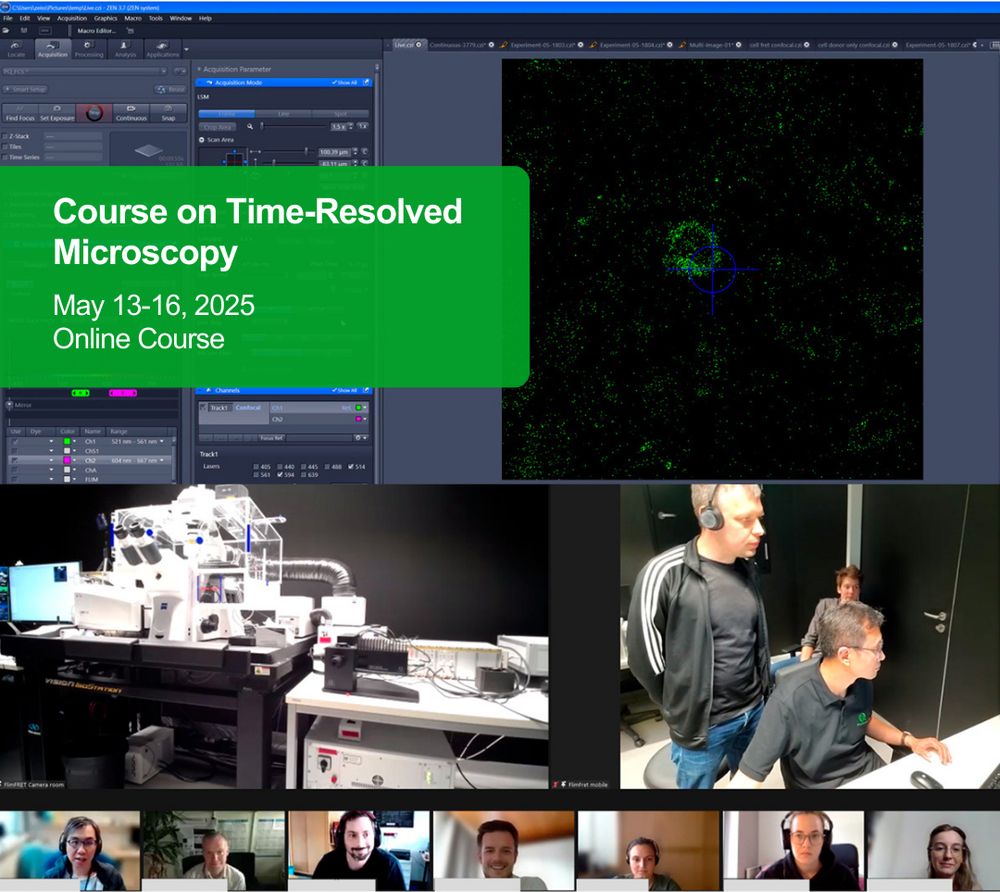Enable the Z-Stack checkbox
Screen dimensions: 1000x892
[x=5, y=136]
